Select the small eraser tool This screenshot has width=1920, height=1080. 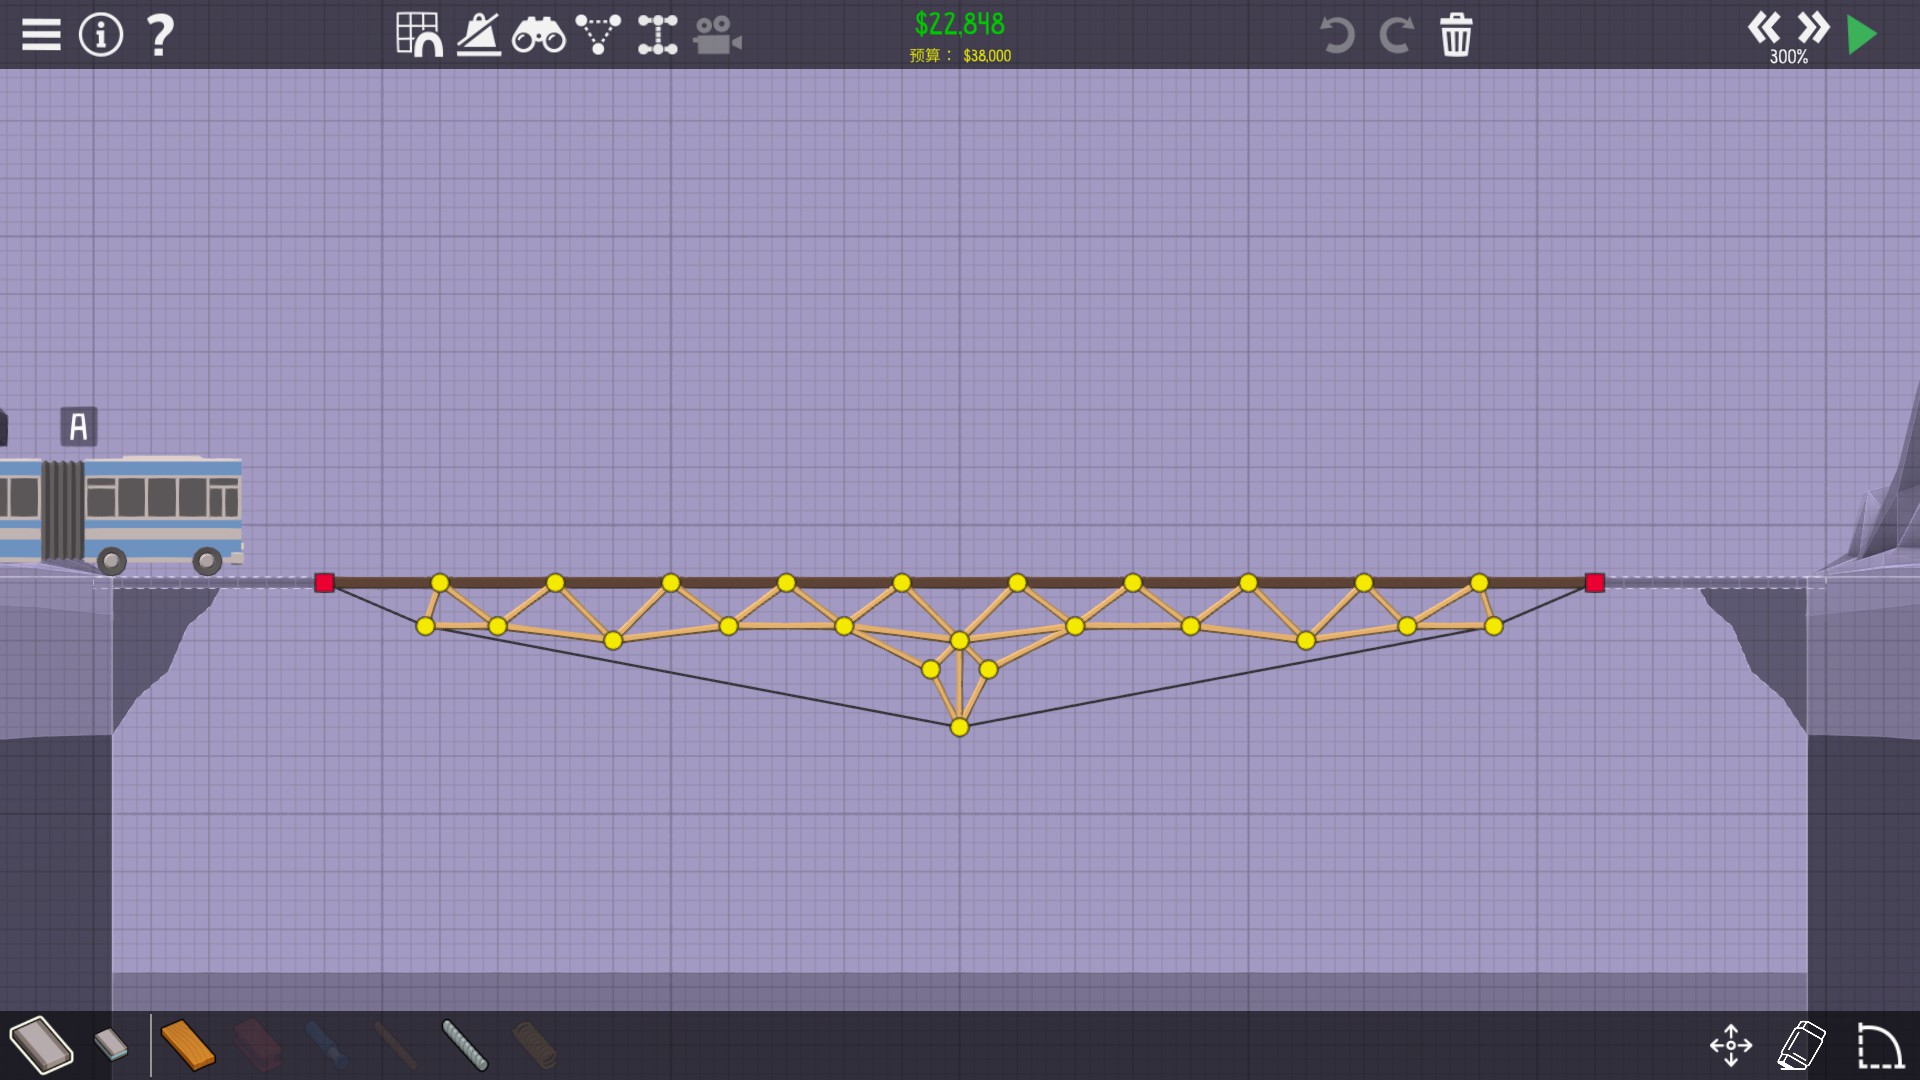(x=111, y=1045)
